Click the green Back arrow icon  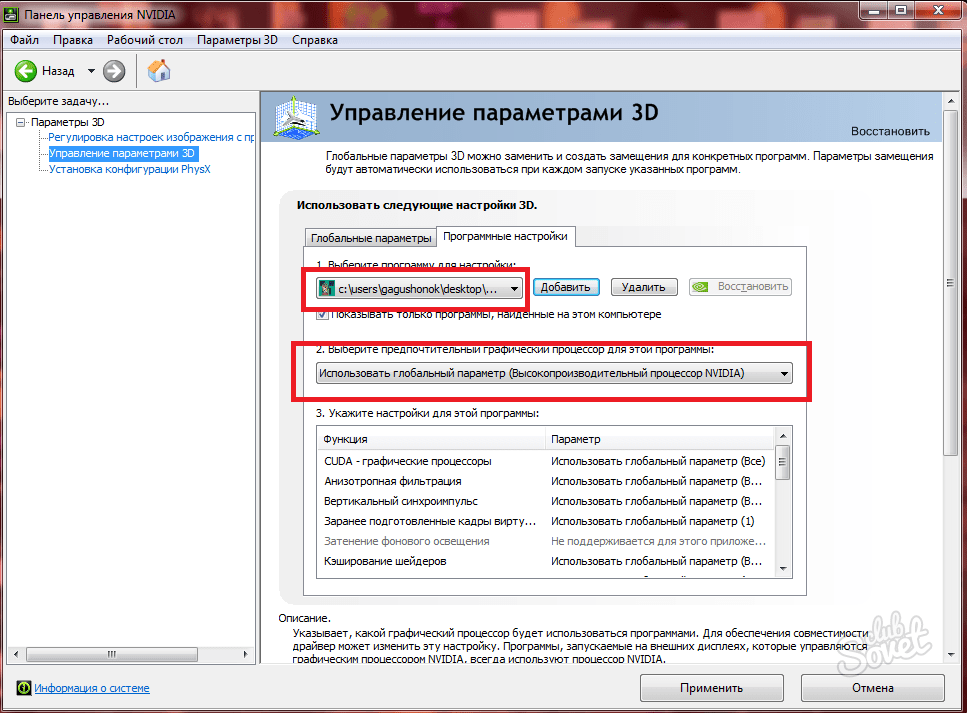(25, 71)
